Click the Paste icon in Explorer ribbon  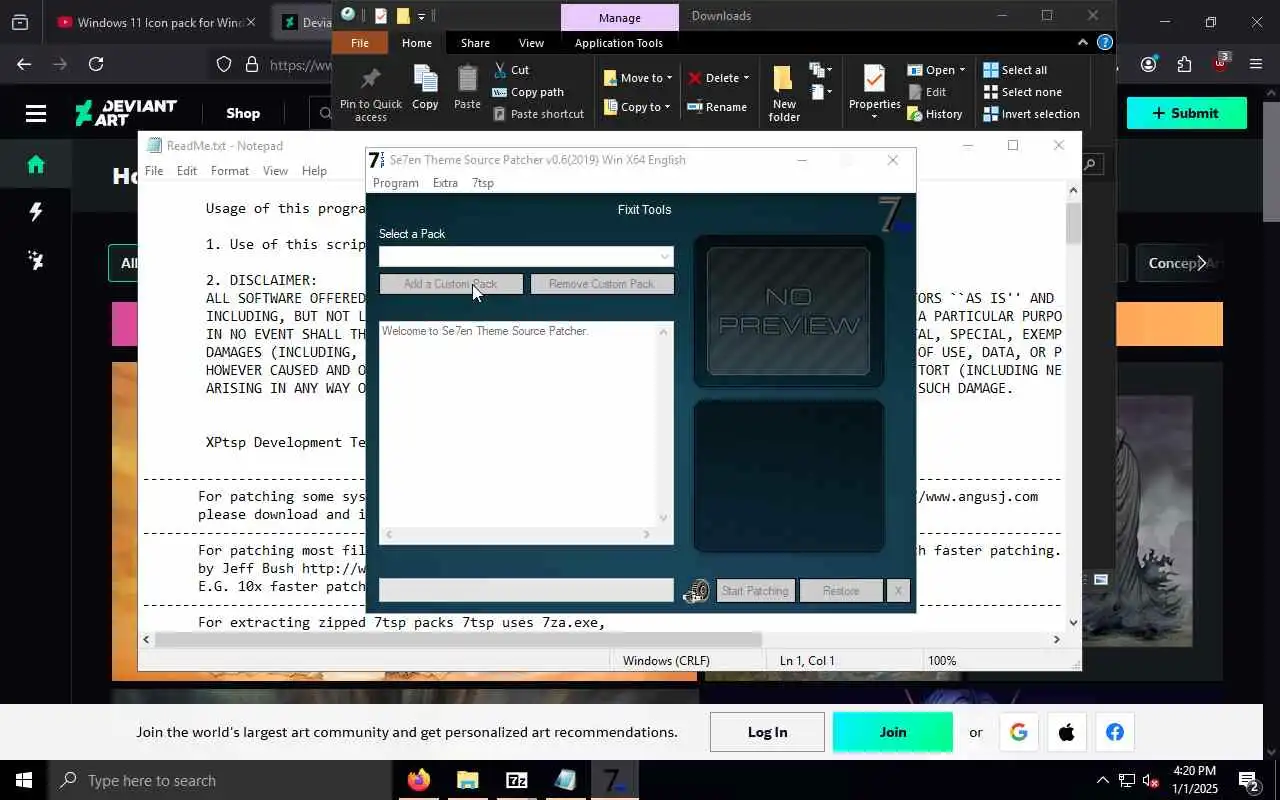click(467, 88)
